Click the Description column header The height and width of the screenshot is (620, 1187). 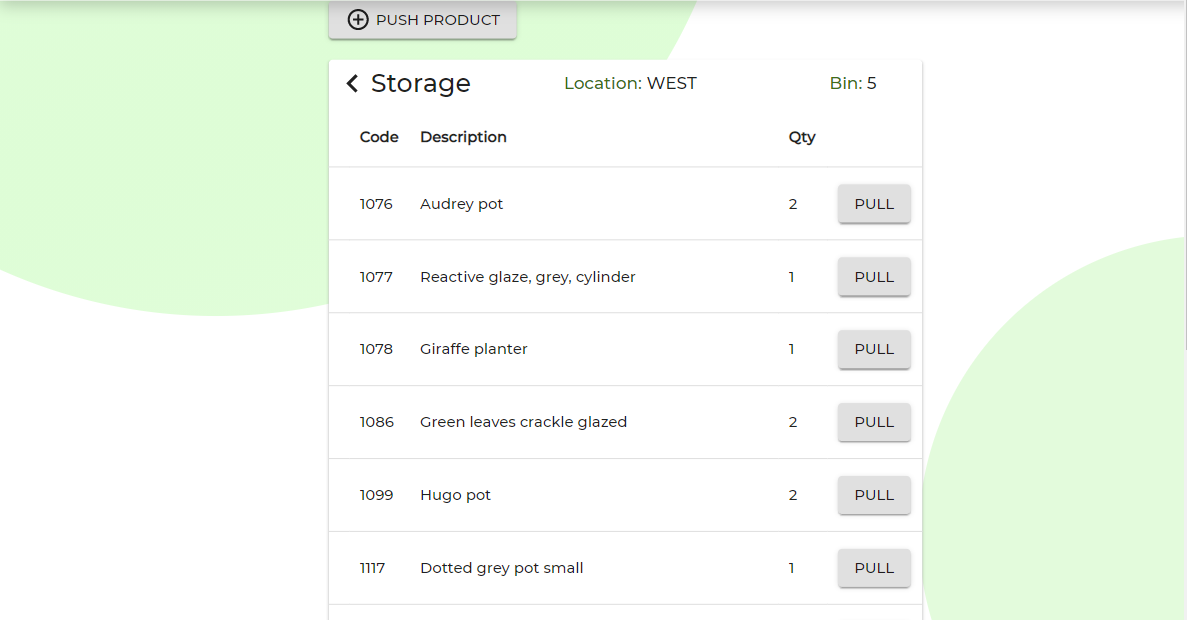[x=463, y=137]
